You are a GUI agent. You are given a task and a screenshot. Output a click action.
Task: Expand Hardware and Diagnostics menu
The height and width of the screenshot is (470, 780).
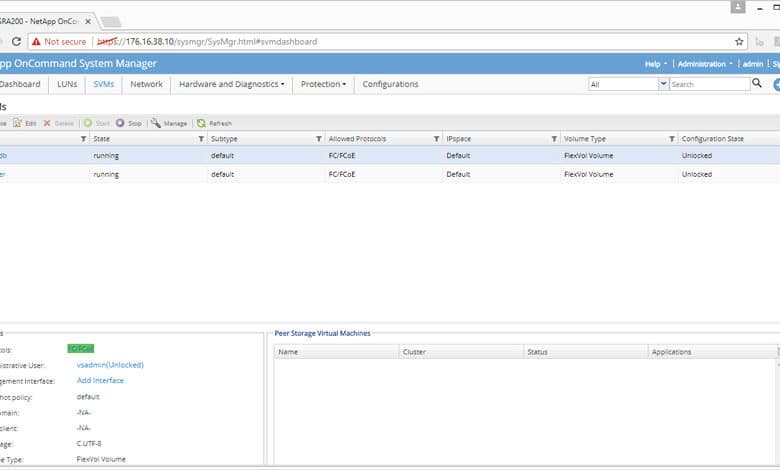pos(232,84)
